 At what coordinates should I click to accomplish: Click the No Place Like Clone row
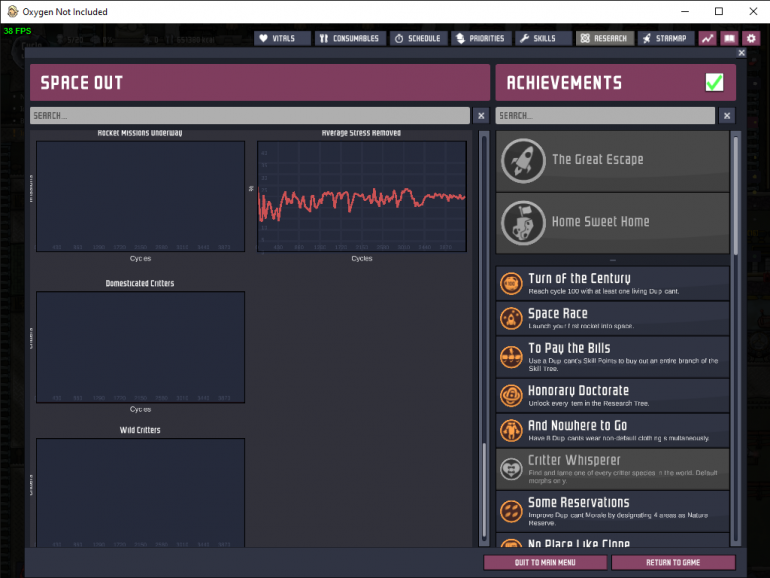[x=612, y=540]
